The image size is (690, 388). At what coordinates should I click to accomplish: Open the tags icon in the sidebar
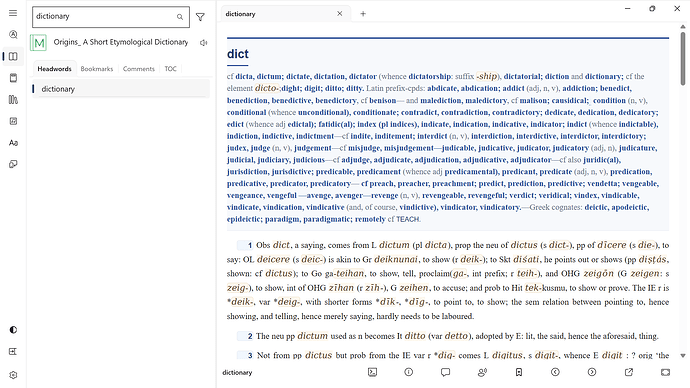[x=13, y=164]
